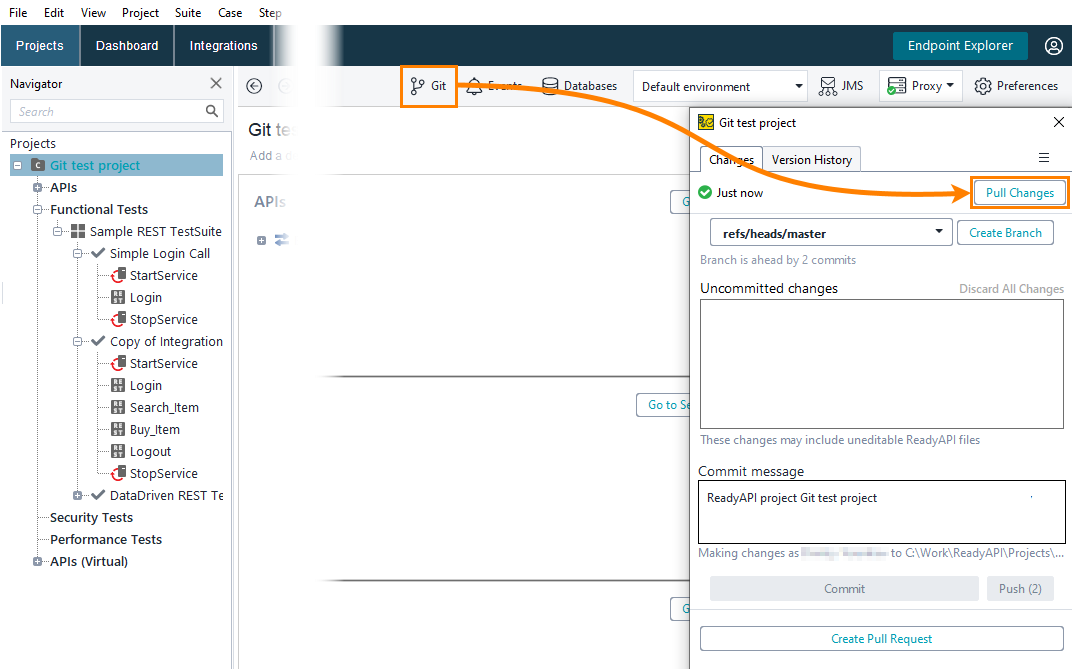Collapse the Sample REST TestSuite tree node
Image resolution: width=1072 pixels, height=669 pixels.
coord(57,231)
